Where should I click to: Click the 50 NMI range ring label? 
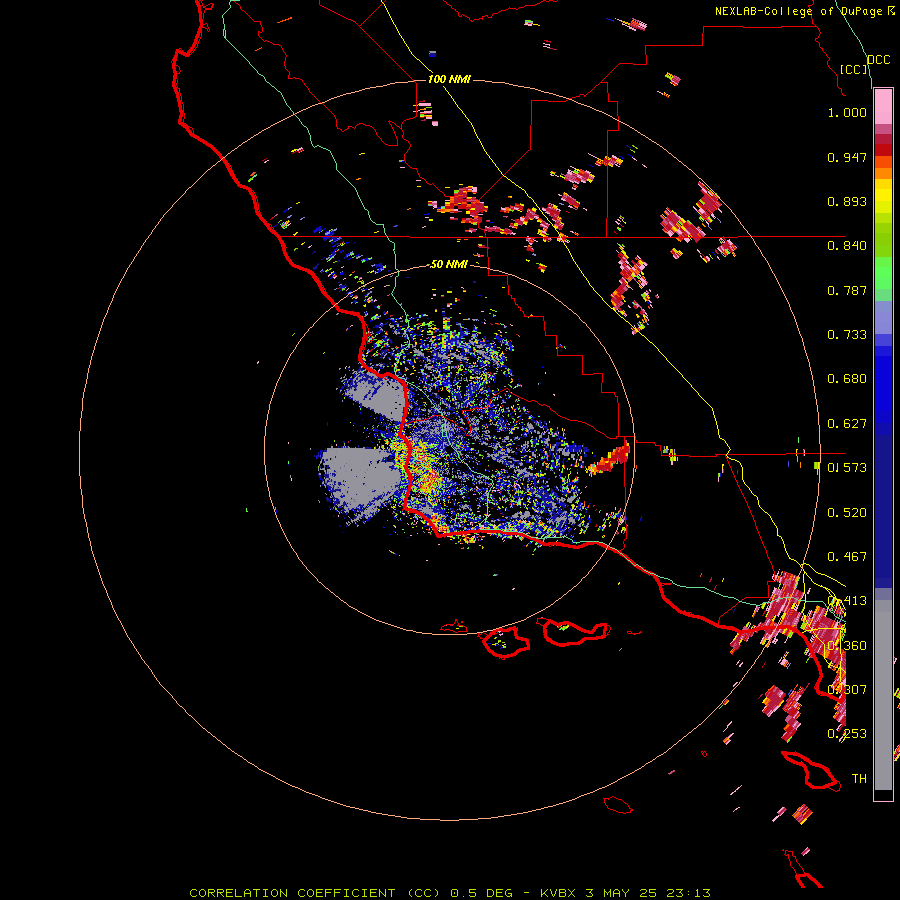point(449,264)
